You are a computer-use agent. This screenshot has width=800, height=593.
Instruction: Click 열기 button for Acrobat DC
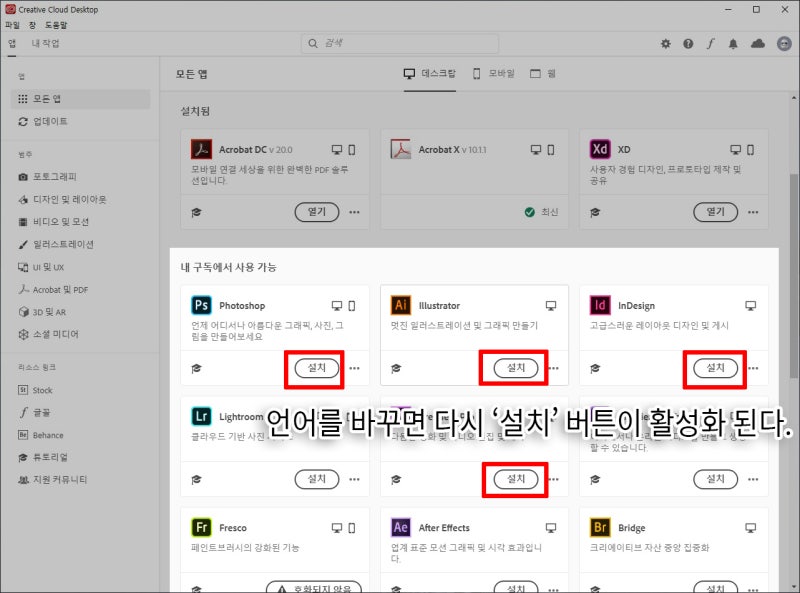tap(317, 212)
